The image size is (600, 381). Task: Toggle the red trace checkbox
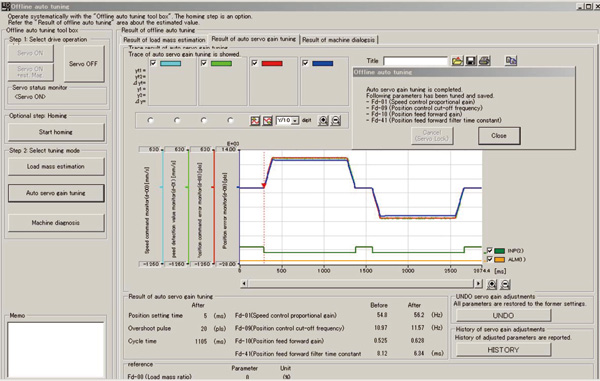click(x=254, y=63)
